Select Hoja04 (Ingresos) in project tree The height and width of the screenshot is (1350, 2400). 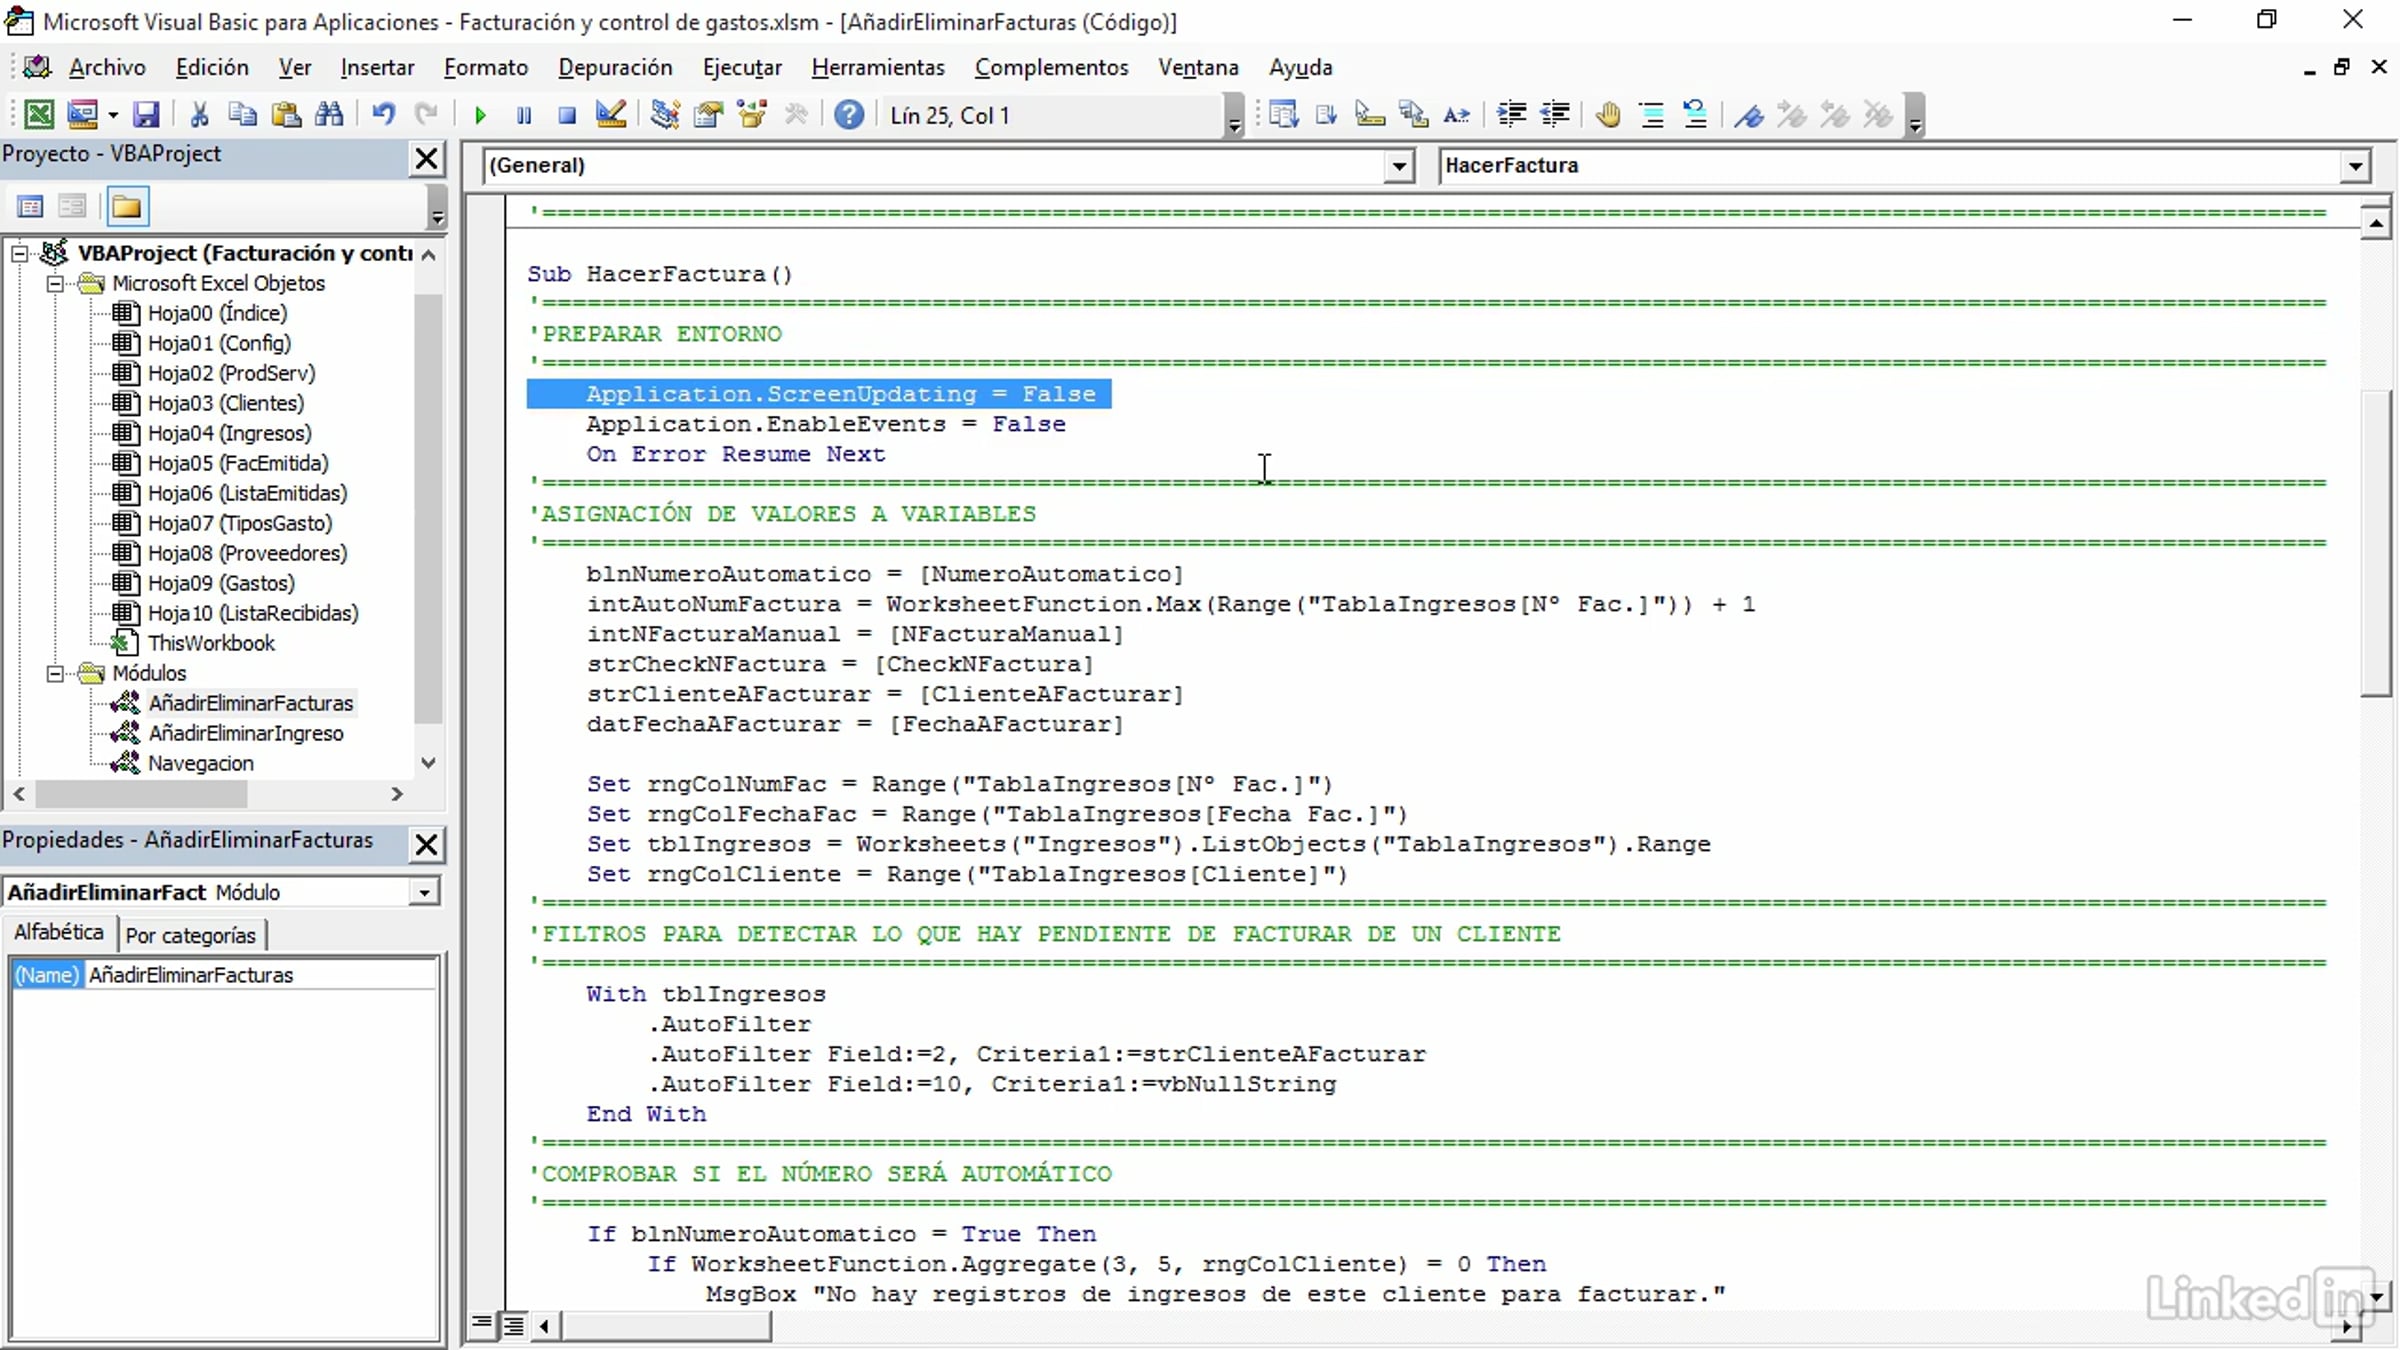(x=229, y=433)
